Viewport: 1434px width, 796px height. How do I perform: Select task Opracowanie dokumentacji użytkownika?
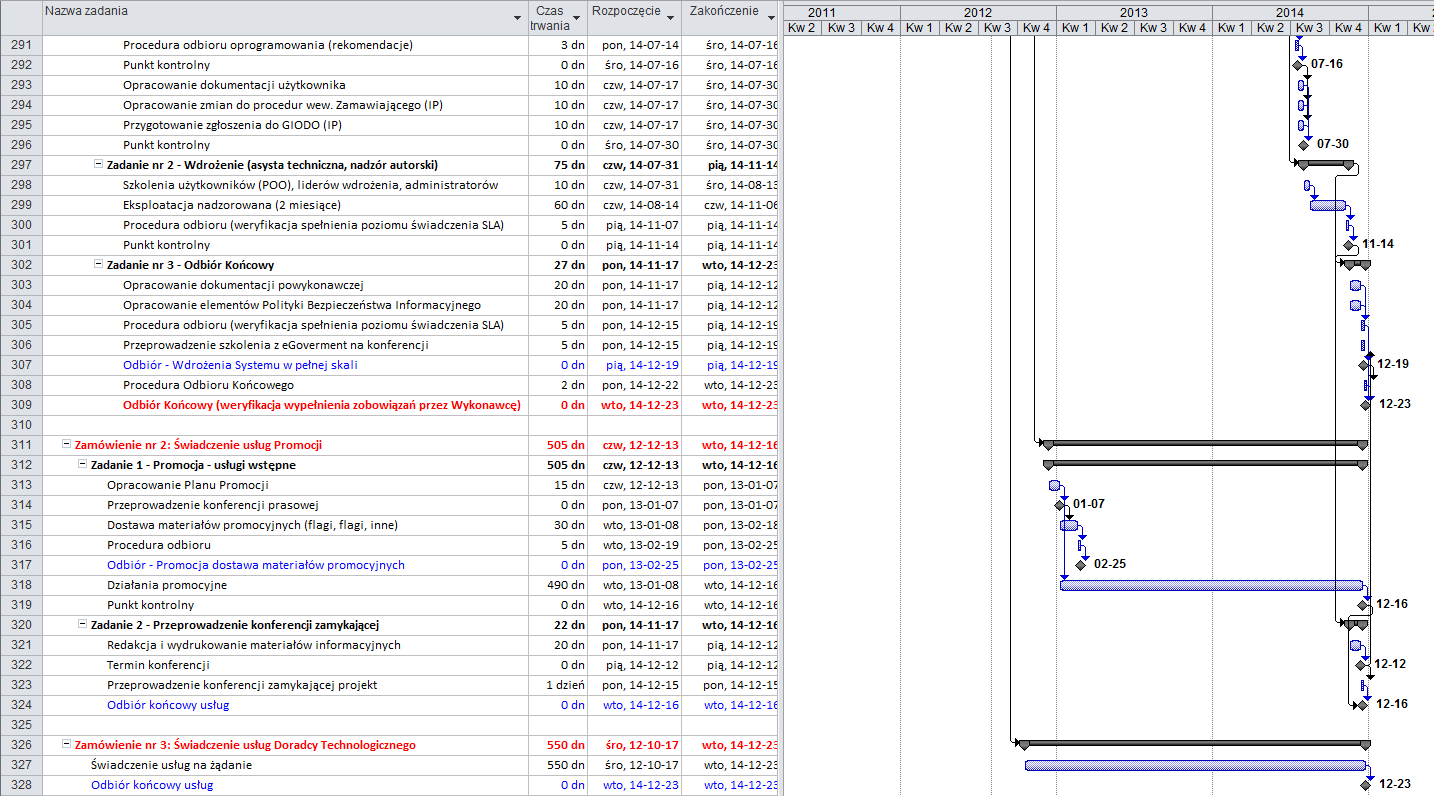(x=234, y=85)
